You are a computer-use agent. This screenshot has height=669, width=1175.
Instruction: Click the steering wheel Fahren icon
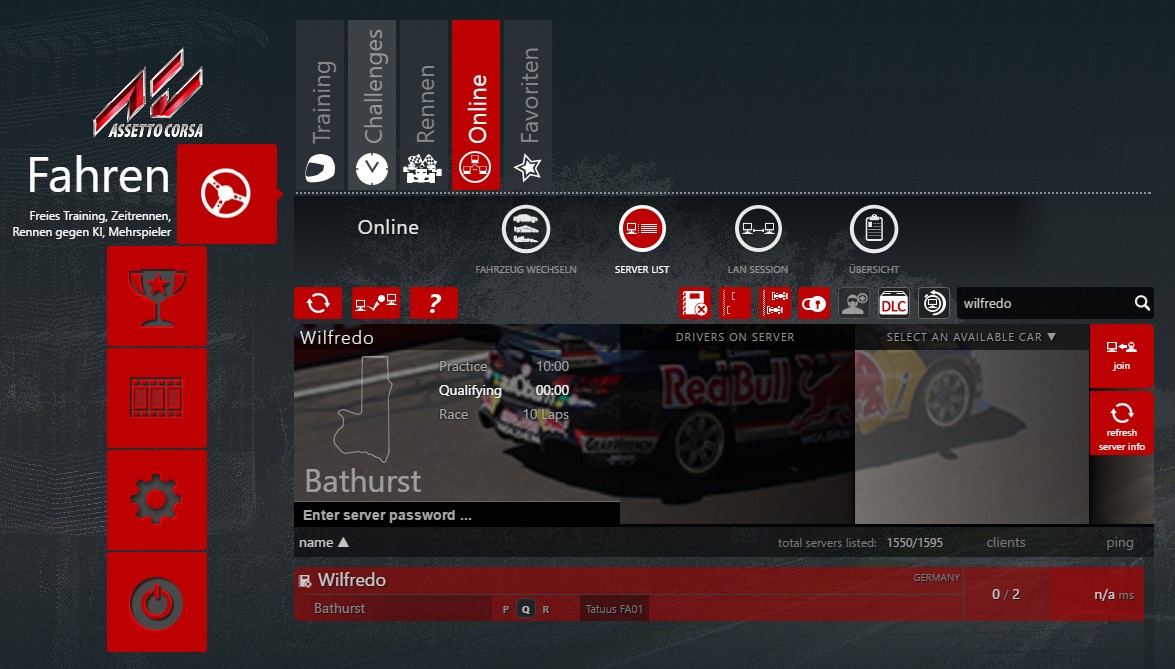click(x=226, y=194)
